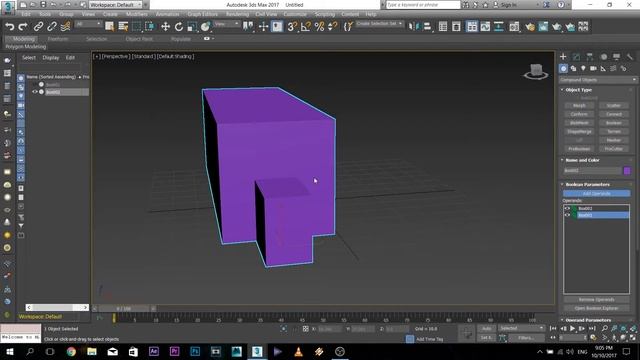Screen dimensions: 640x360
Task: Open the Compound Objects category dropdown
Action: pyautogui.click(x=598, y=80)
